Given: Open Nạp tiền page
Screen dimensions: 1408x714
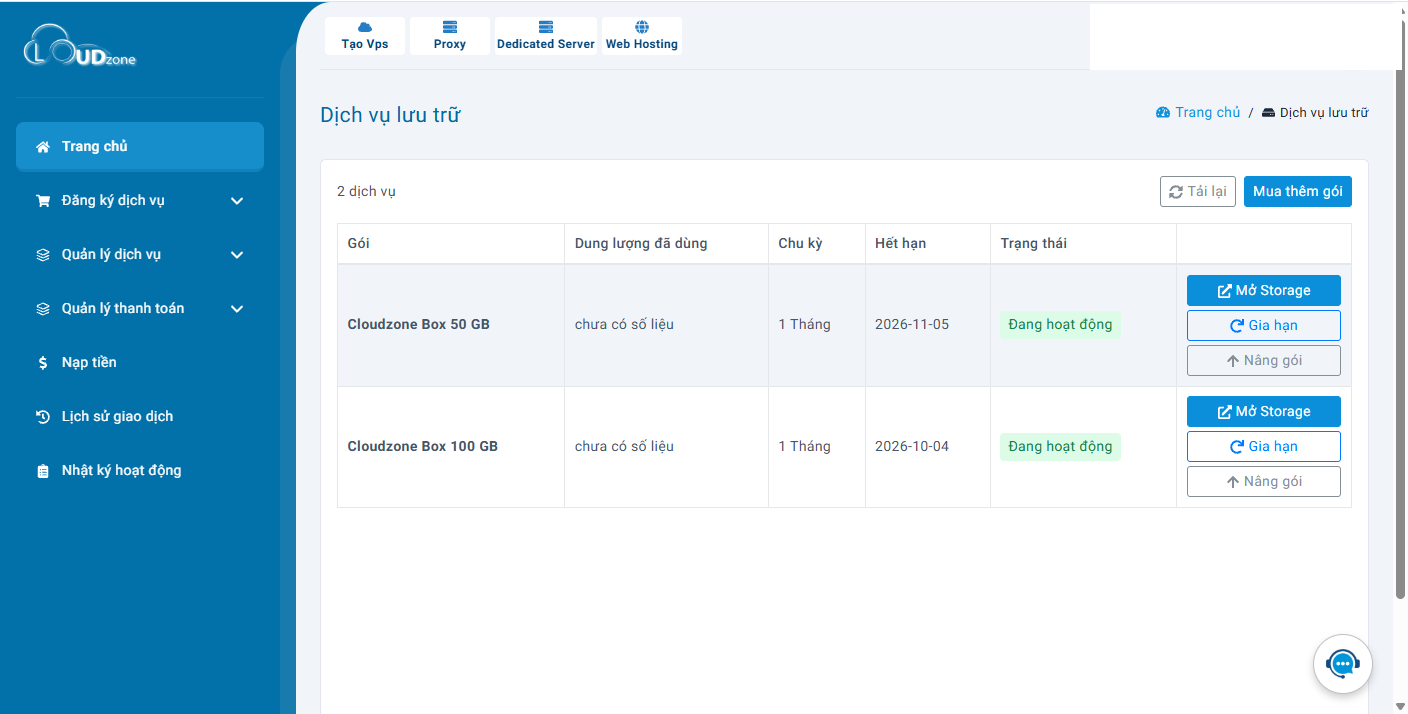Looking at the screenshot, I should [140, 363].
